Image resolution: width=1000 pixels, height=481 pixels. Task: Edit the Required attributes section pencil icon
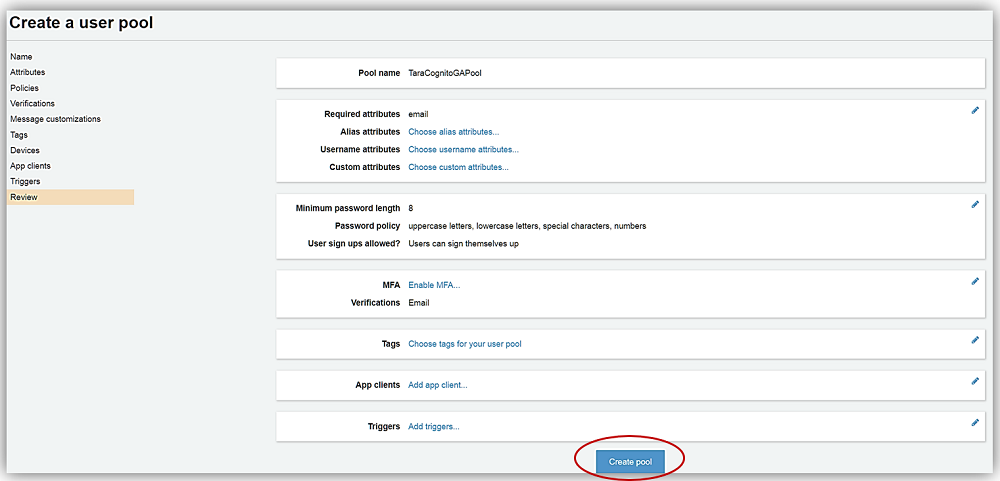coord(975,110)
